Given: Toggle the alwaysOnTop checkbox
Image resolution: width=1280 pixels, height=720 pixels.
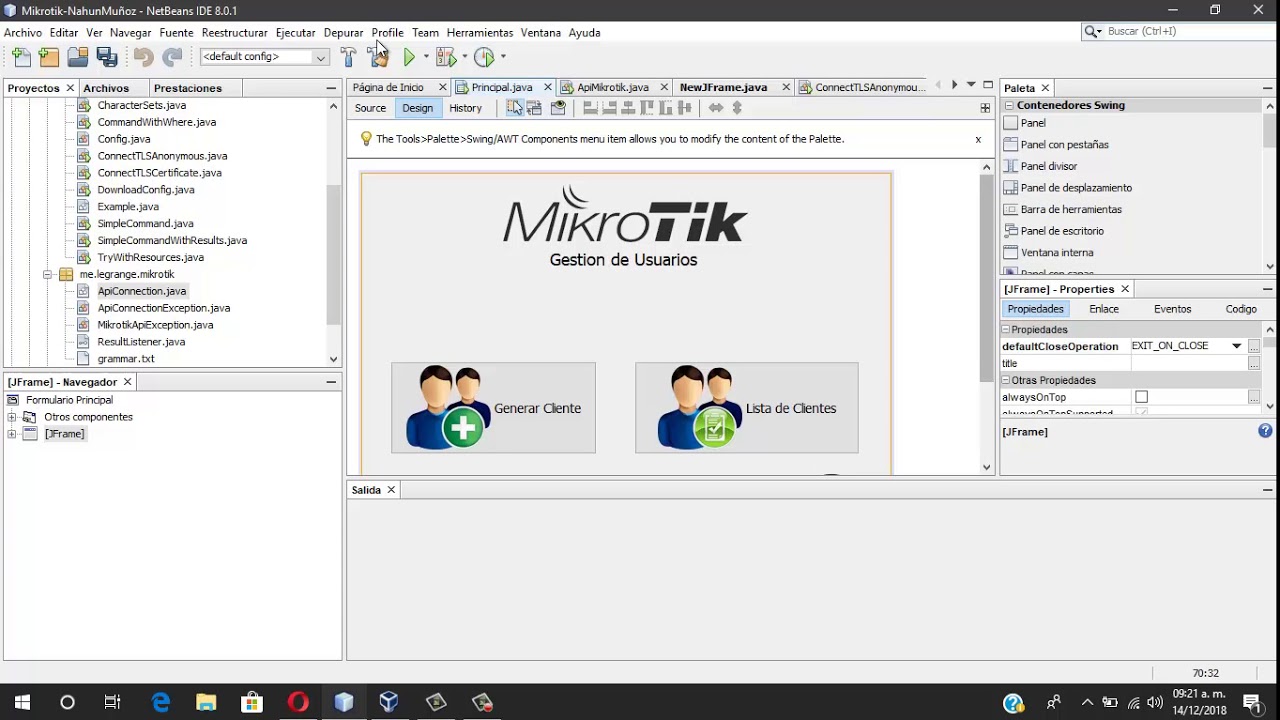Looking at the screenshot, I should click(x=1141, y=397).
